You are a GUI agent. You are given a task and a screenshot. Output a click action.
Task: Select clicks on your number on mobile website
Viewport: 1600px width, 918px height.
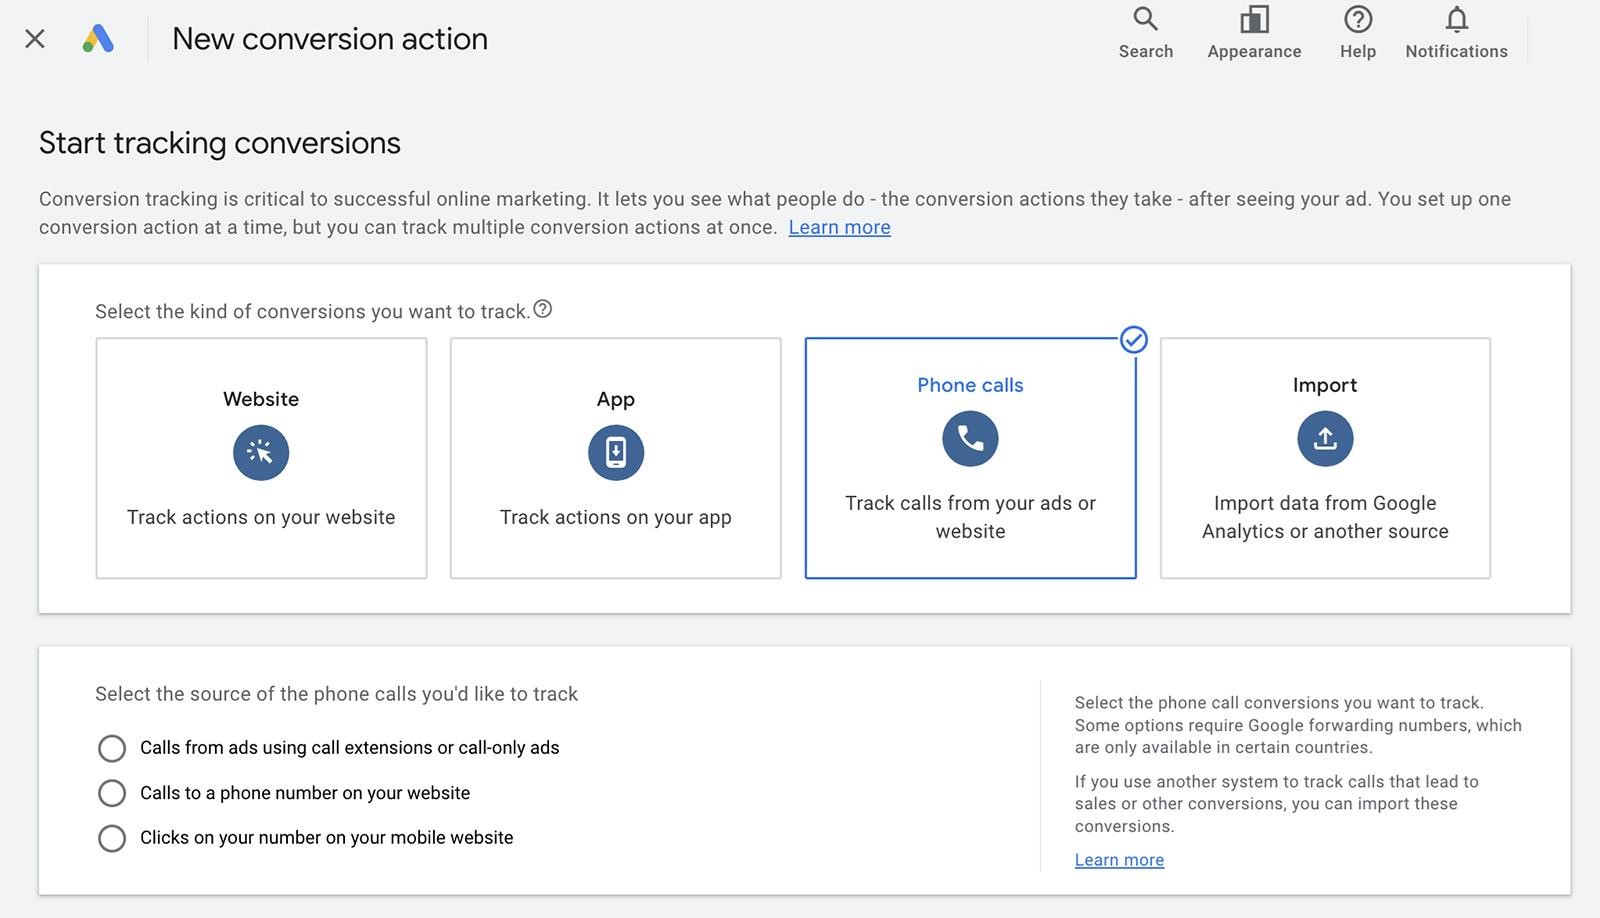point(112,838)
